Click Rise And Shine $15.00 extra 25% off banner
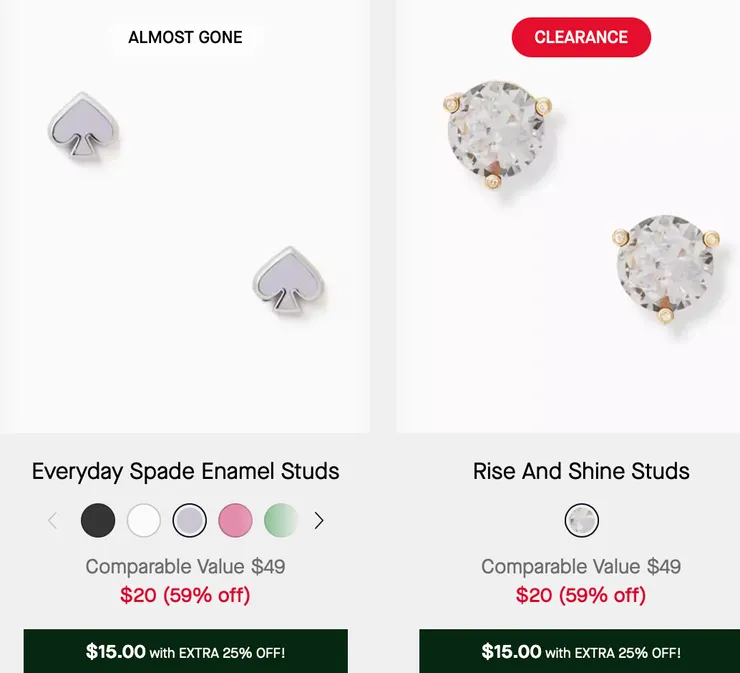This screenshot has height=673, width=740. pos(580,652)
